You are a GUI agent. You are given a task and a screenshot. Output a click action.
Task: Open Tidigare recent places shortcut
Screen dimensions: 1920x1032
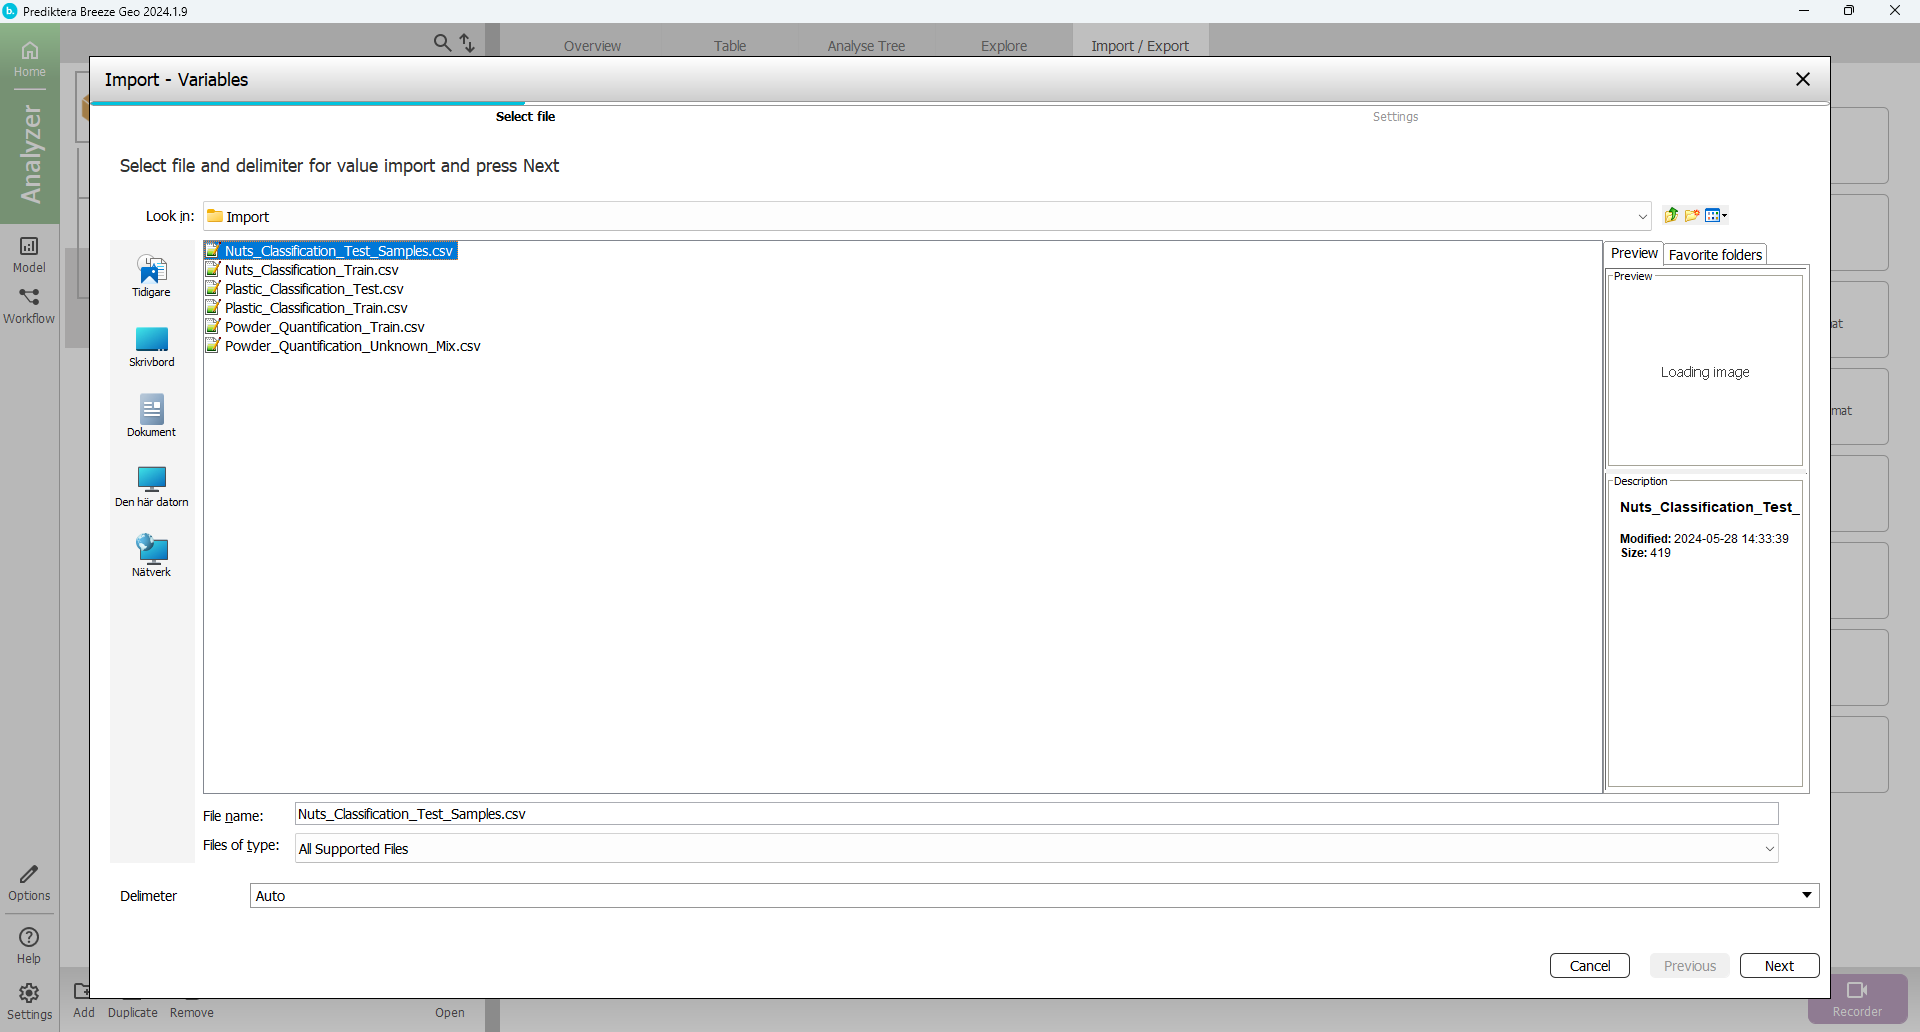[151, 276]
